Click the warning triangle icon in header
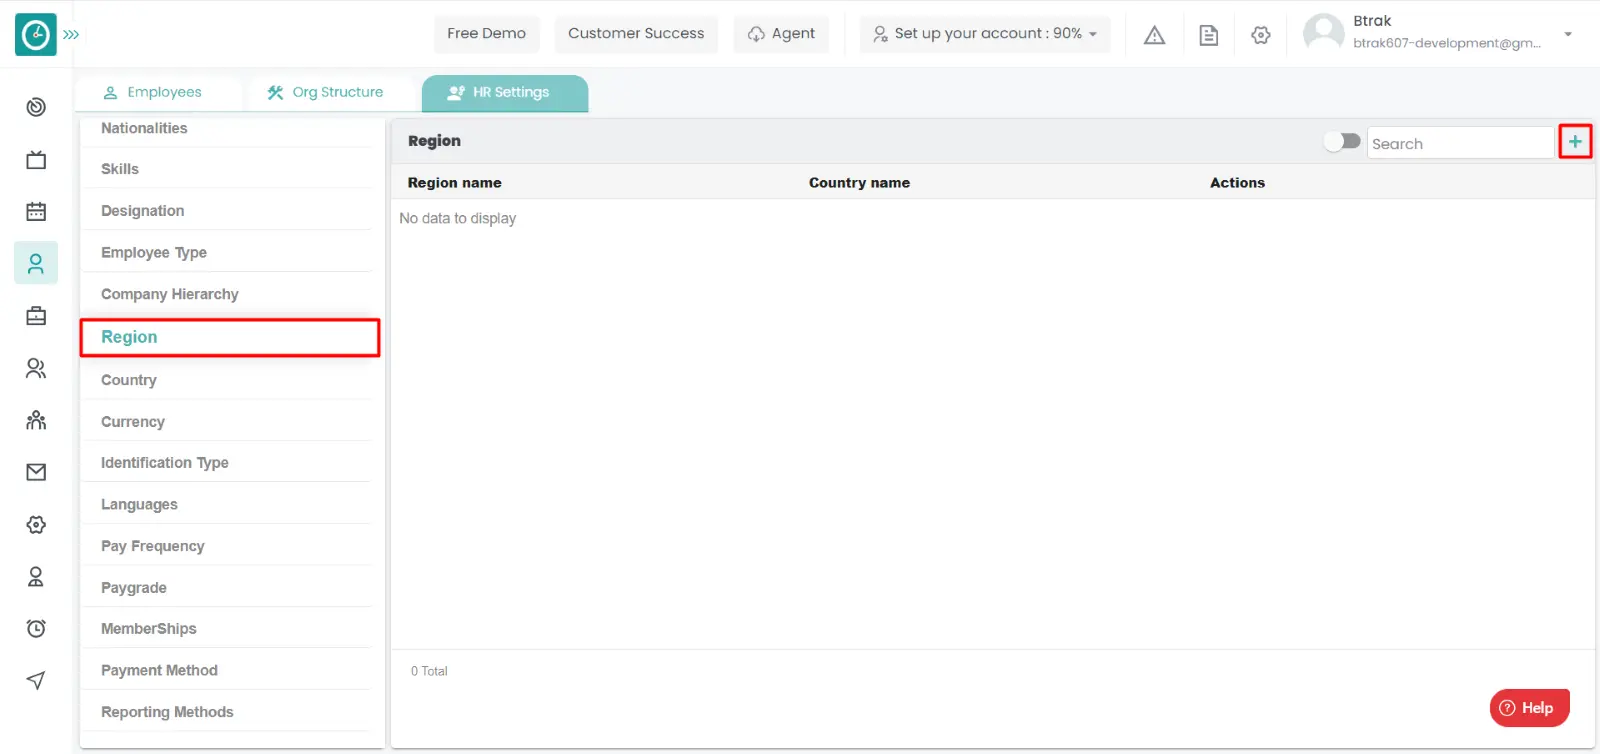Image resolution: width=1600 pixels, height=754 pixels. click(x=1154, y=35)
